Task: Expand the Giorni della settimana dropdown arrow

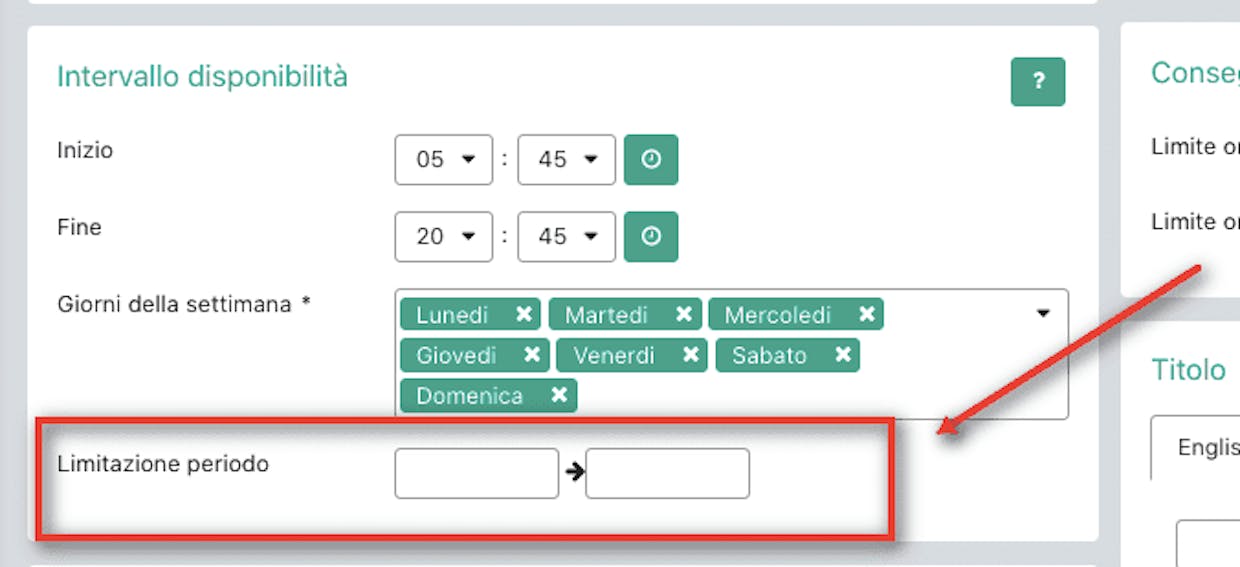Action: [1043, 314]
